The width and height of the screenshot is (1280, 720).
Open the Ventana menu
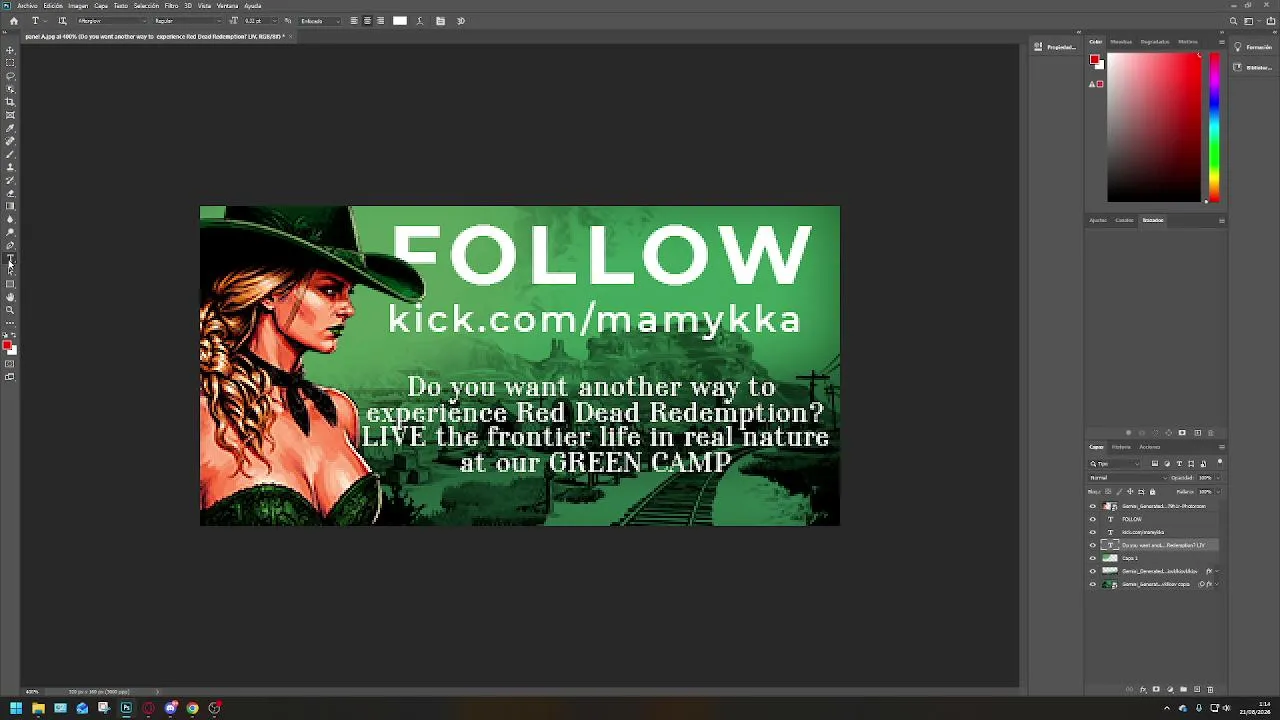click(227, 6)
